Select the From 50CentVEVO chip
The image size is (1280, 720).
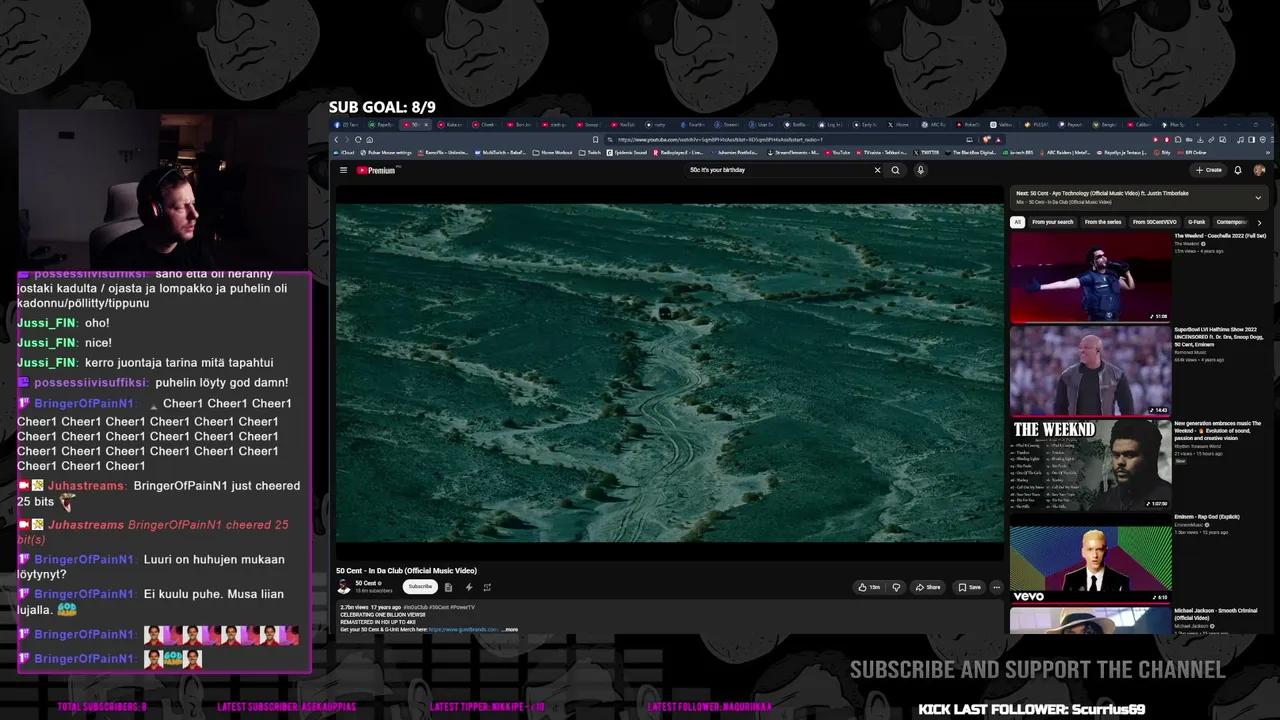click(1155, 222)
